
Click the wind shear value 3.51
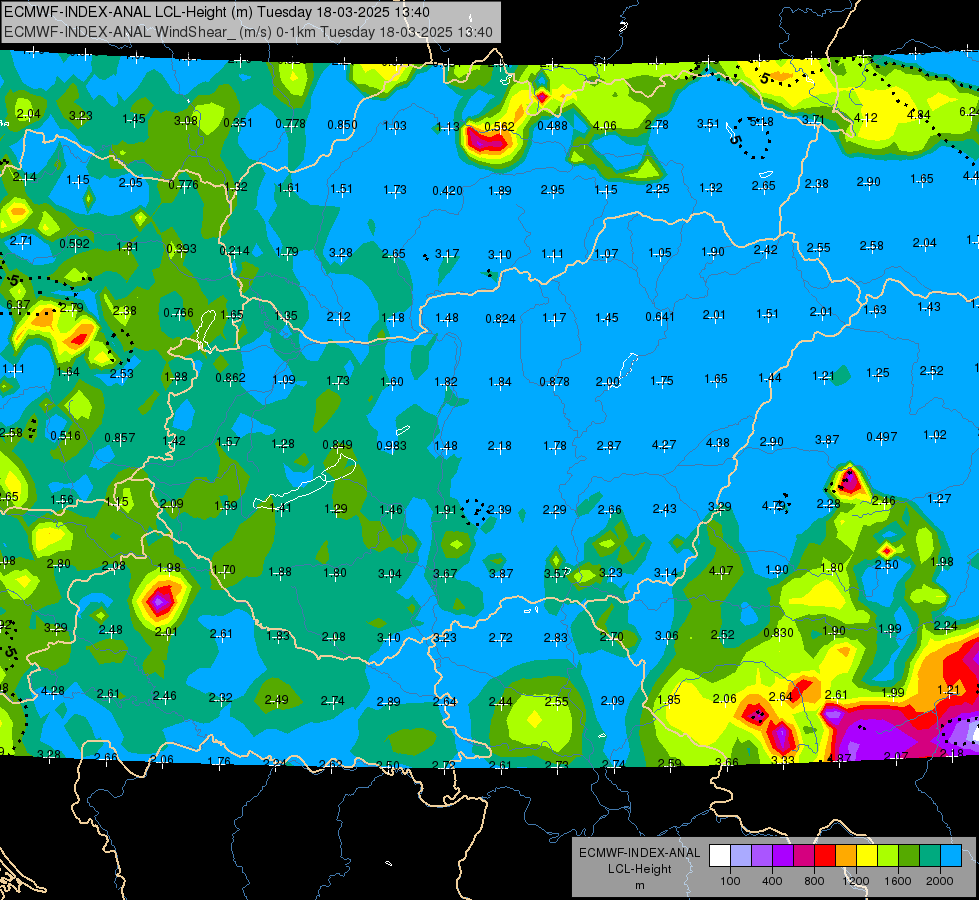click(x=709, y=124)
